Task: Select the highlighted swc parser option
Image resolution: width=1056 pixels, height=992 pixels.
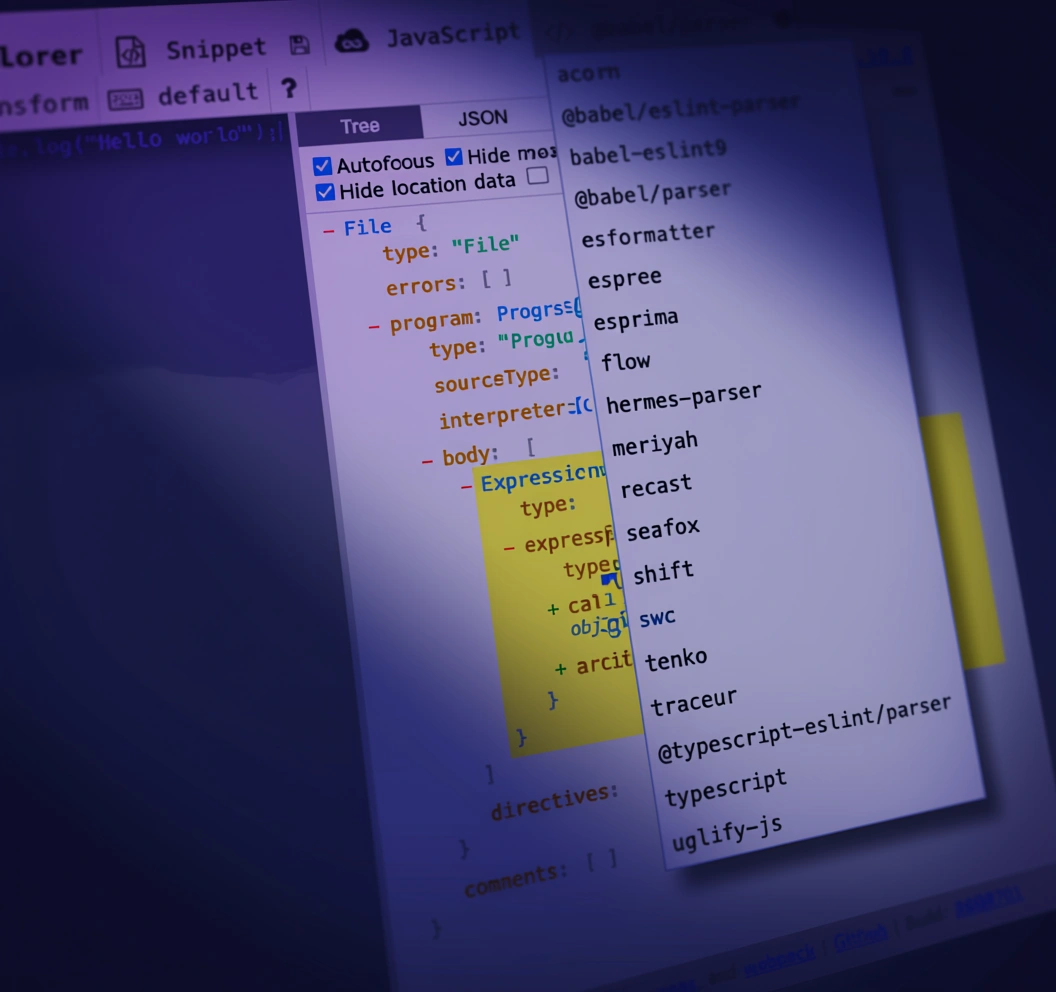Action: coord(657,618)
